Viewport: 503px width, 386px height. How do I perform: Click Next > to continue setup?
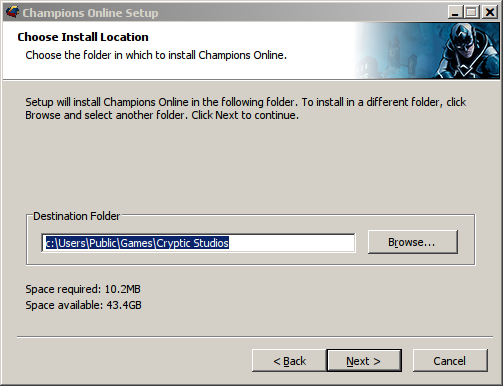tap(364, 360)
